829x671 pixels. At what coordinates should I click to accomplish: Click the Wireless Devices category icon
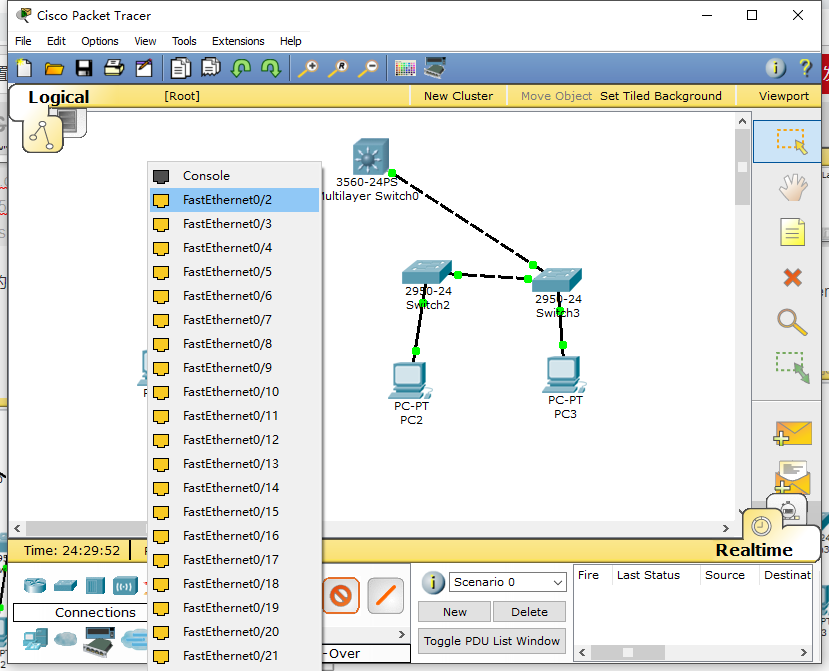(x=125, y=586)
